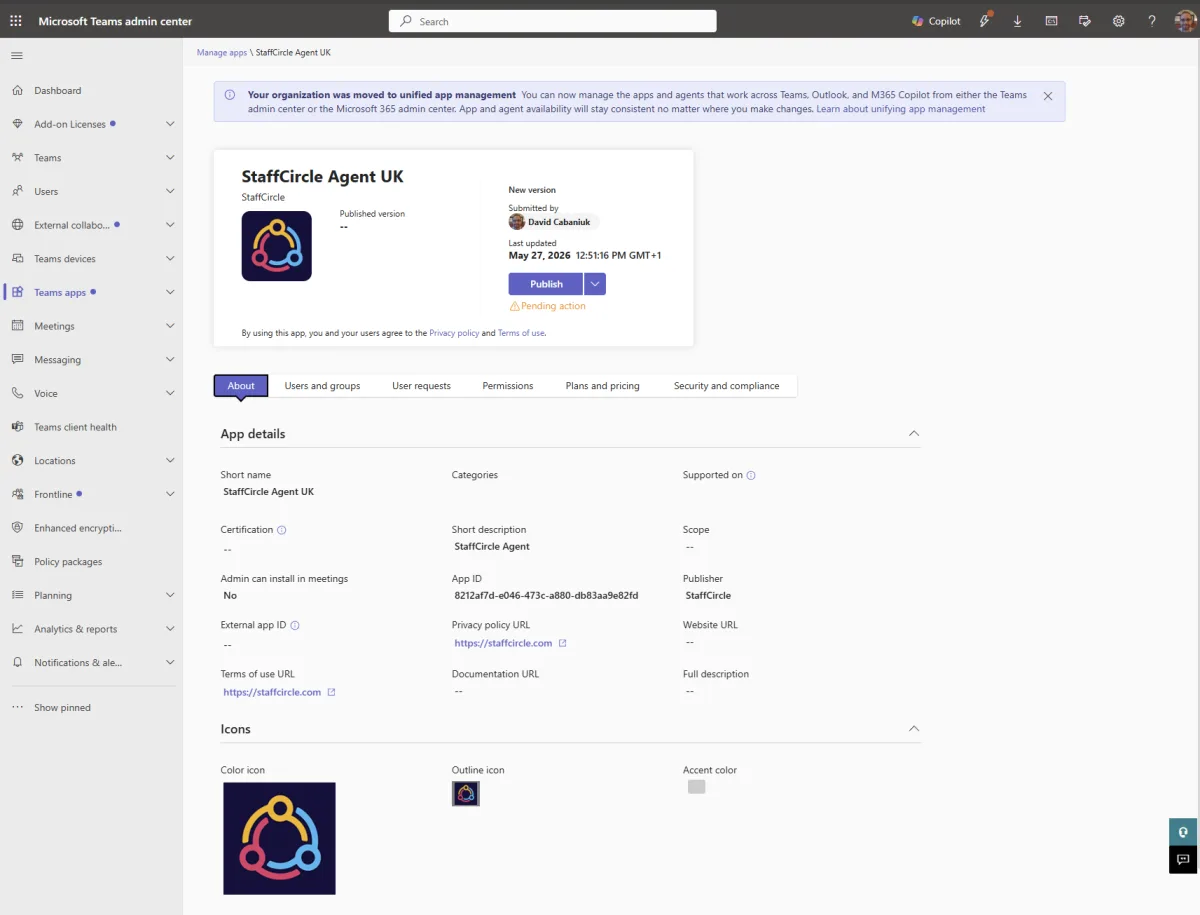Expand Frontline section

pos(170,494)
